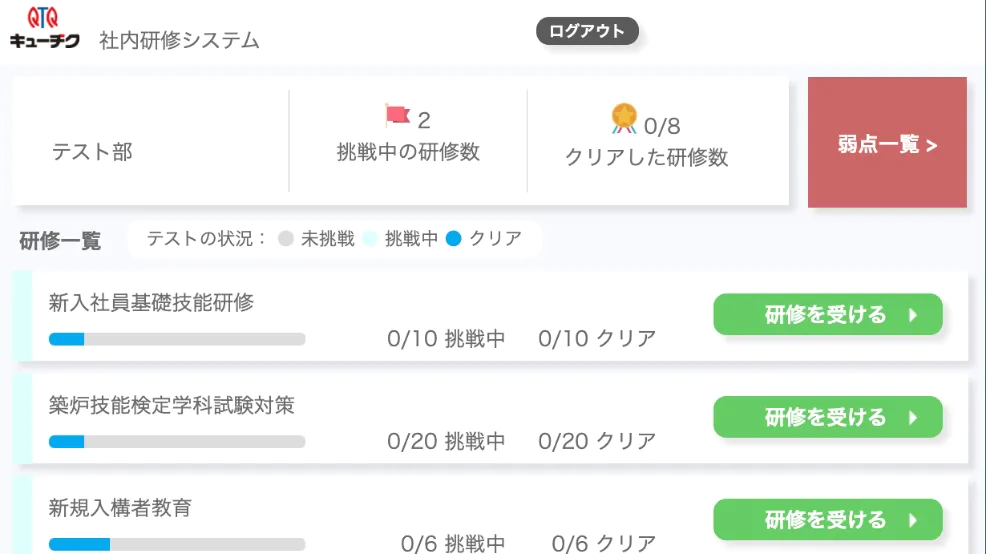Select the 新入社員基礎技能研修 course title
This screenshot has height=554, width=986.
(151, 302)
